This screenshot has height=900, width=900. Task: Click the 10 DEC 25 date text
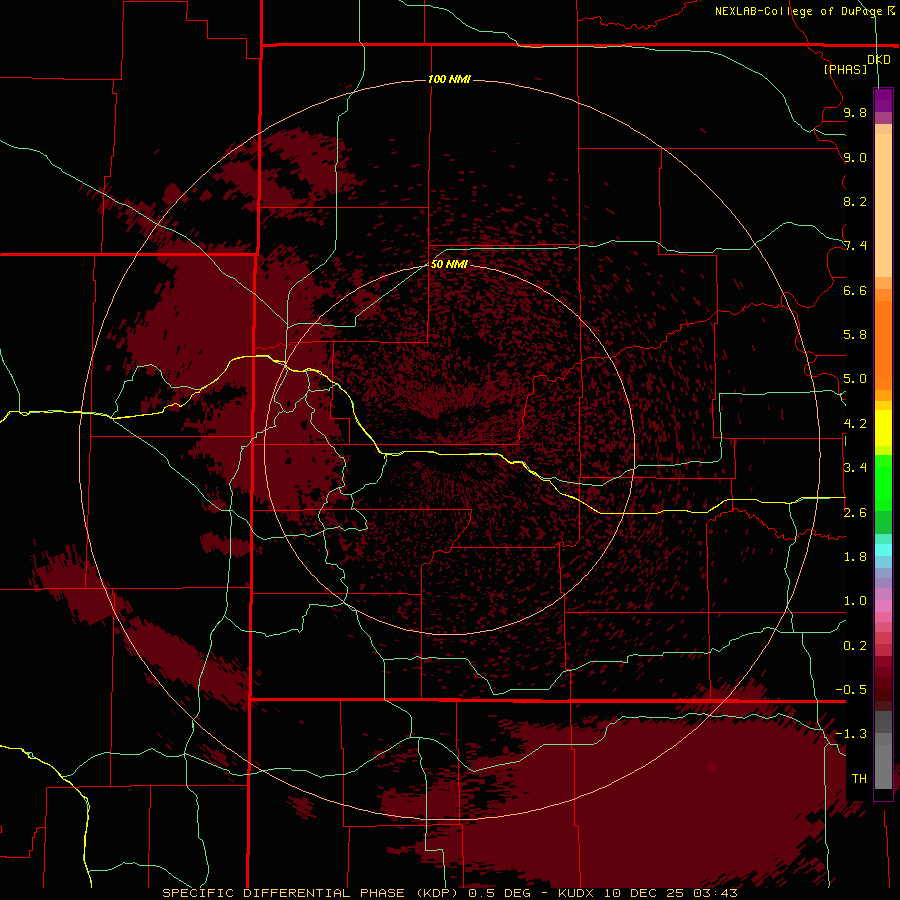[644, 893]
